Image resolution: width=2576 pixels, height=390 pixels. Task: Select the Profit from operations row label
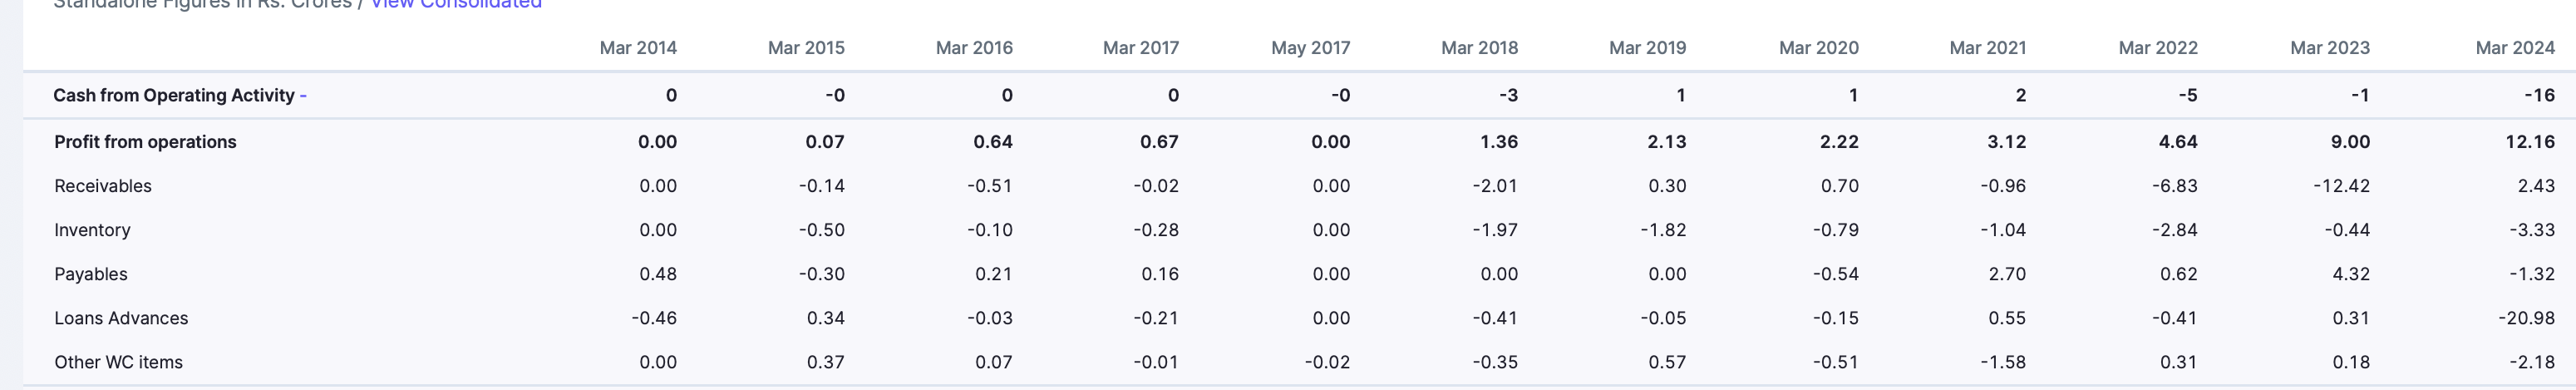(x=145, y=142)
